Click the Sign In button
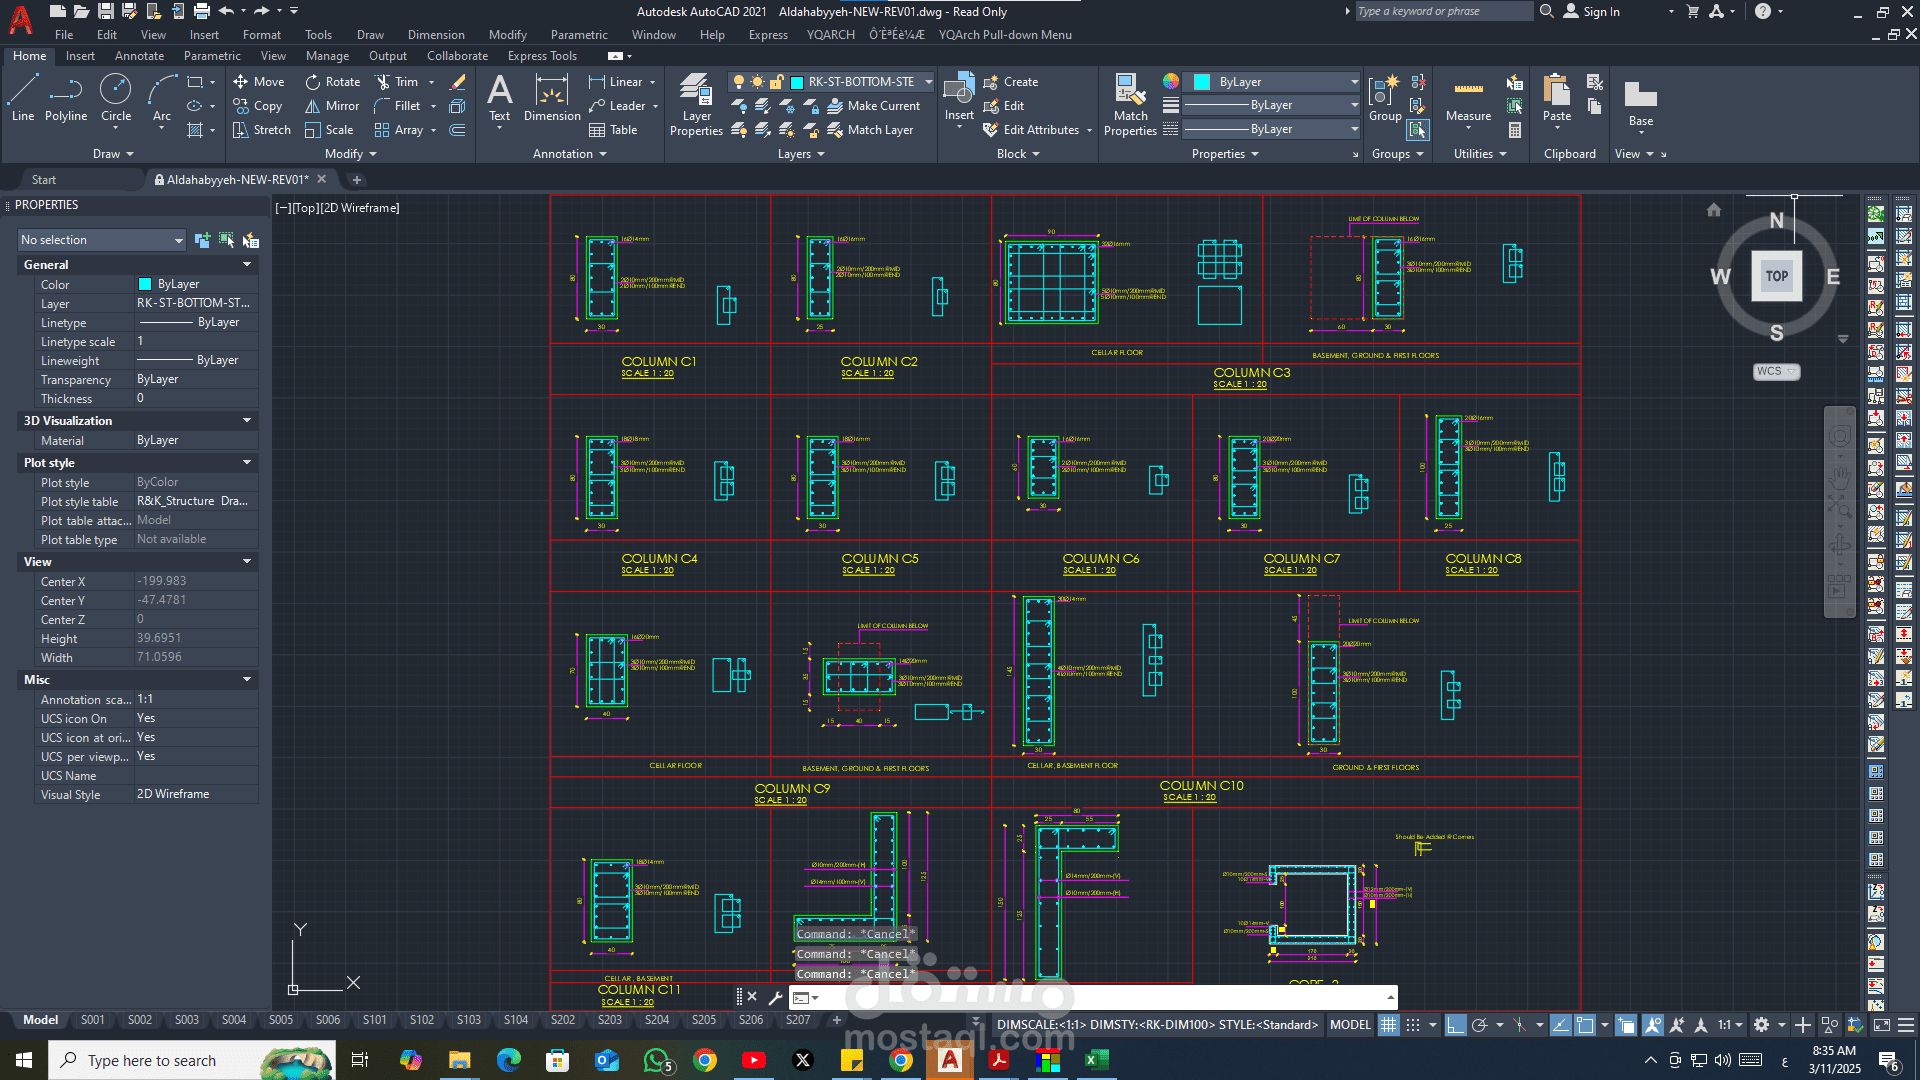The width and height of the screenshot is (1920, 1080). click(1592, 12)
